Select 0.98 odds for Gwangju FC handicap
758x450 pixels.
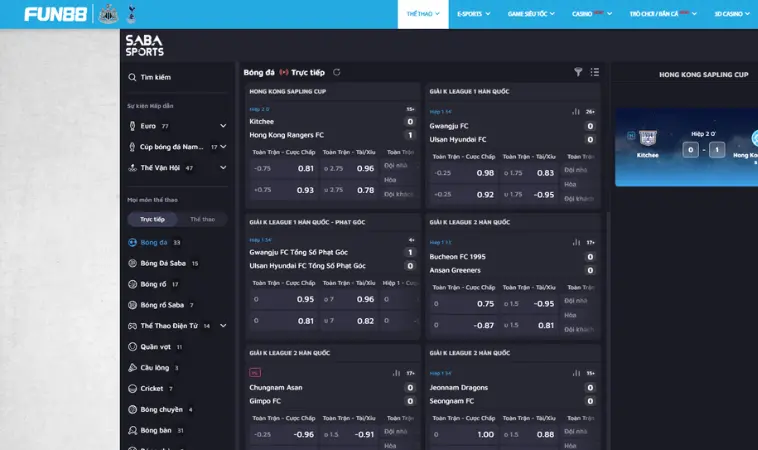485,173
